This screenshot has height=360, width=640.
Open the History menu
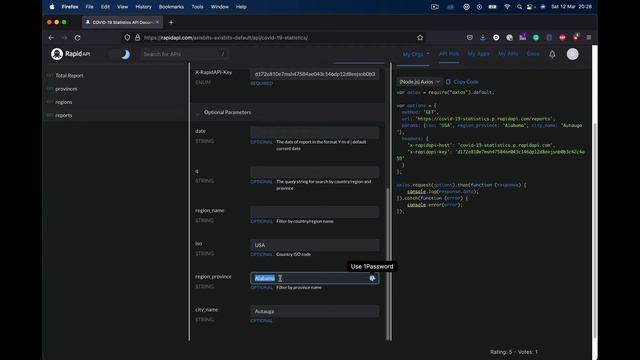(x=143, y=7)
